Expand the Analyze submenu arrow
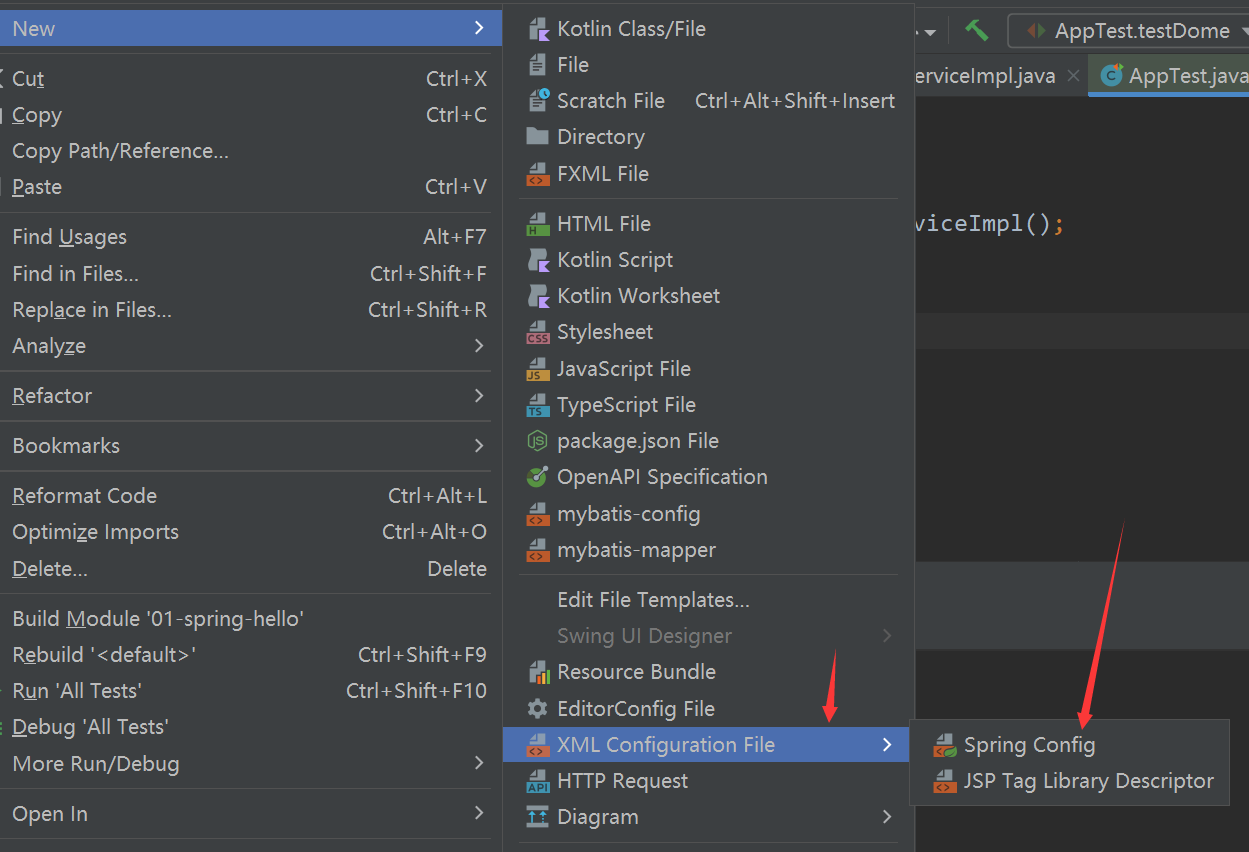 pyautogui.click(x=479, y=346)
